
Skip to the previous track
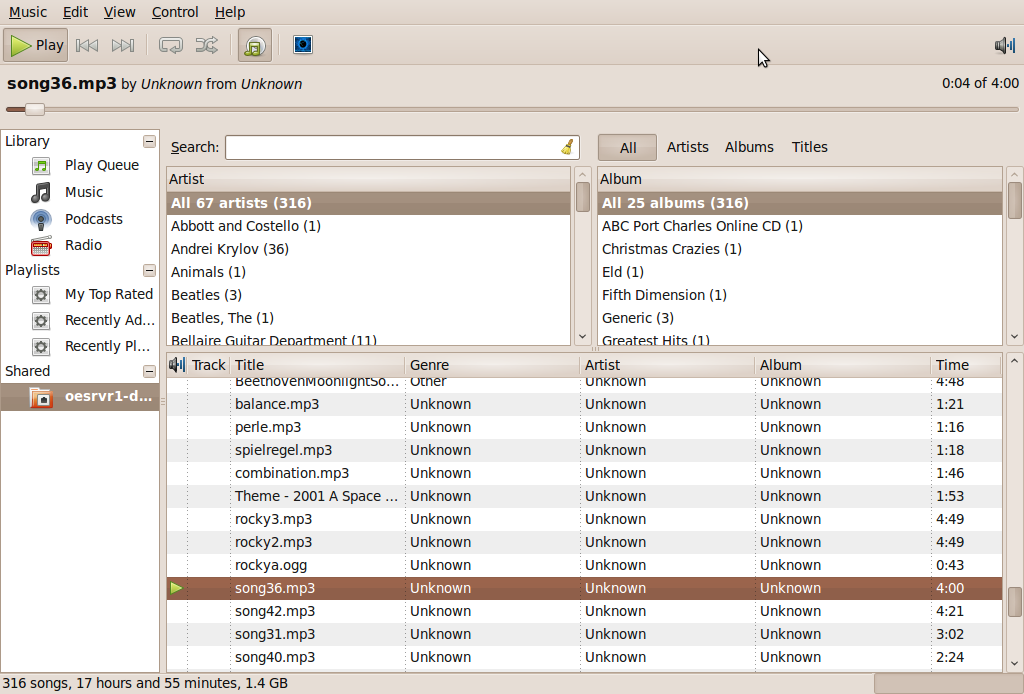87,45
